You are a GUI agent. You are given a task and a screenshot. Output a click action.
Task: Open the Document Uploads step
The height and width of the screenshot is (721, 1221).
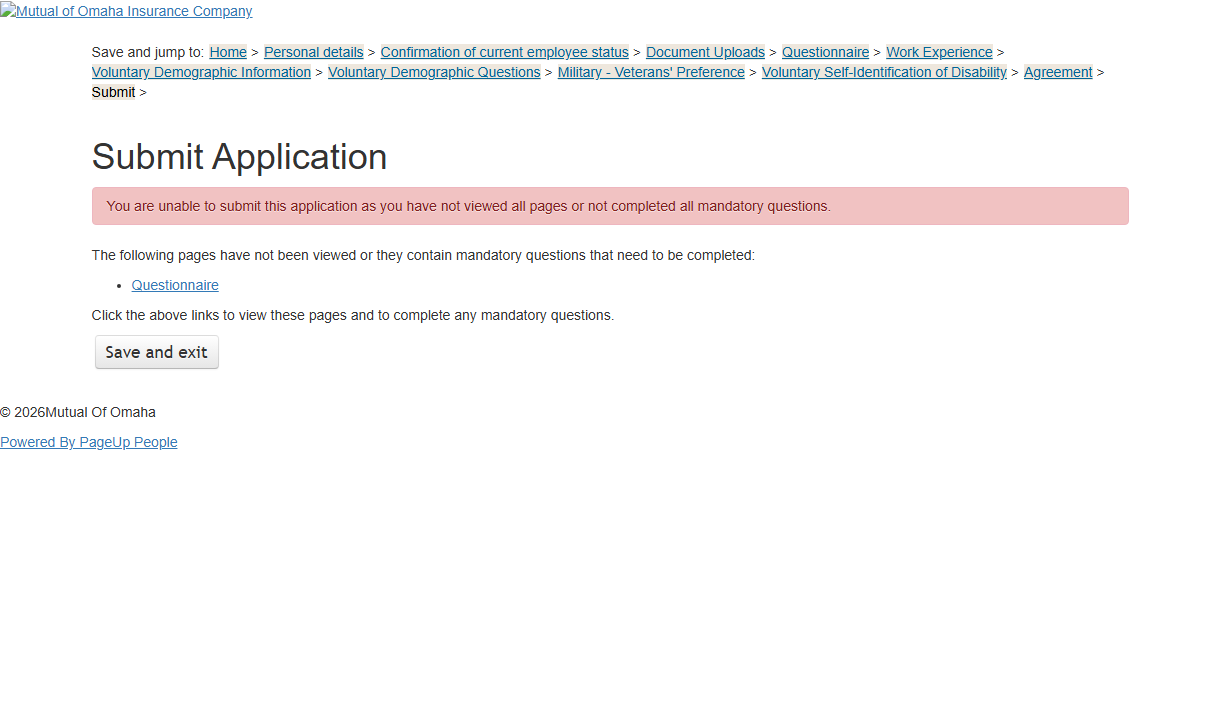tap(705, 52)
